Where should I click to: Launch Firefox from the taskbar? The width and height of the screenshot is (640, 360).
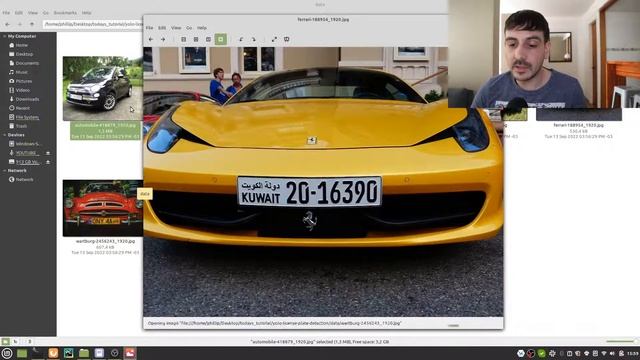pyautogui.click(x=53, y=353)
